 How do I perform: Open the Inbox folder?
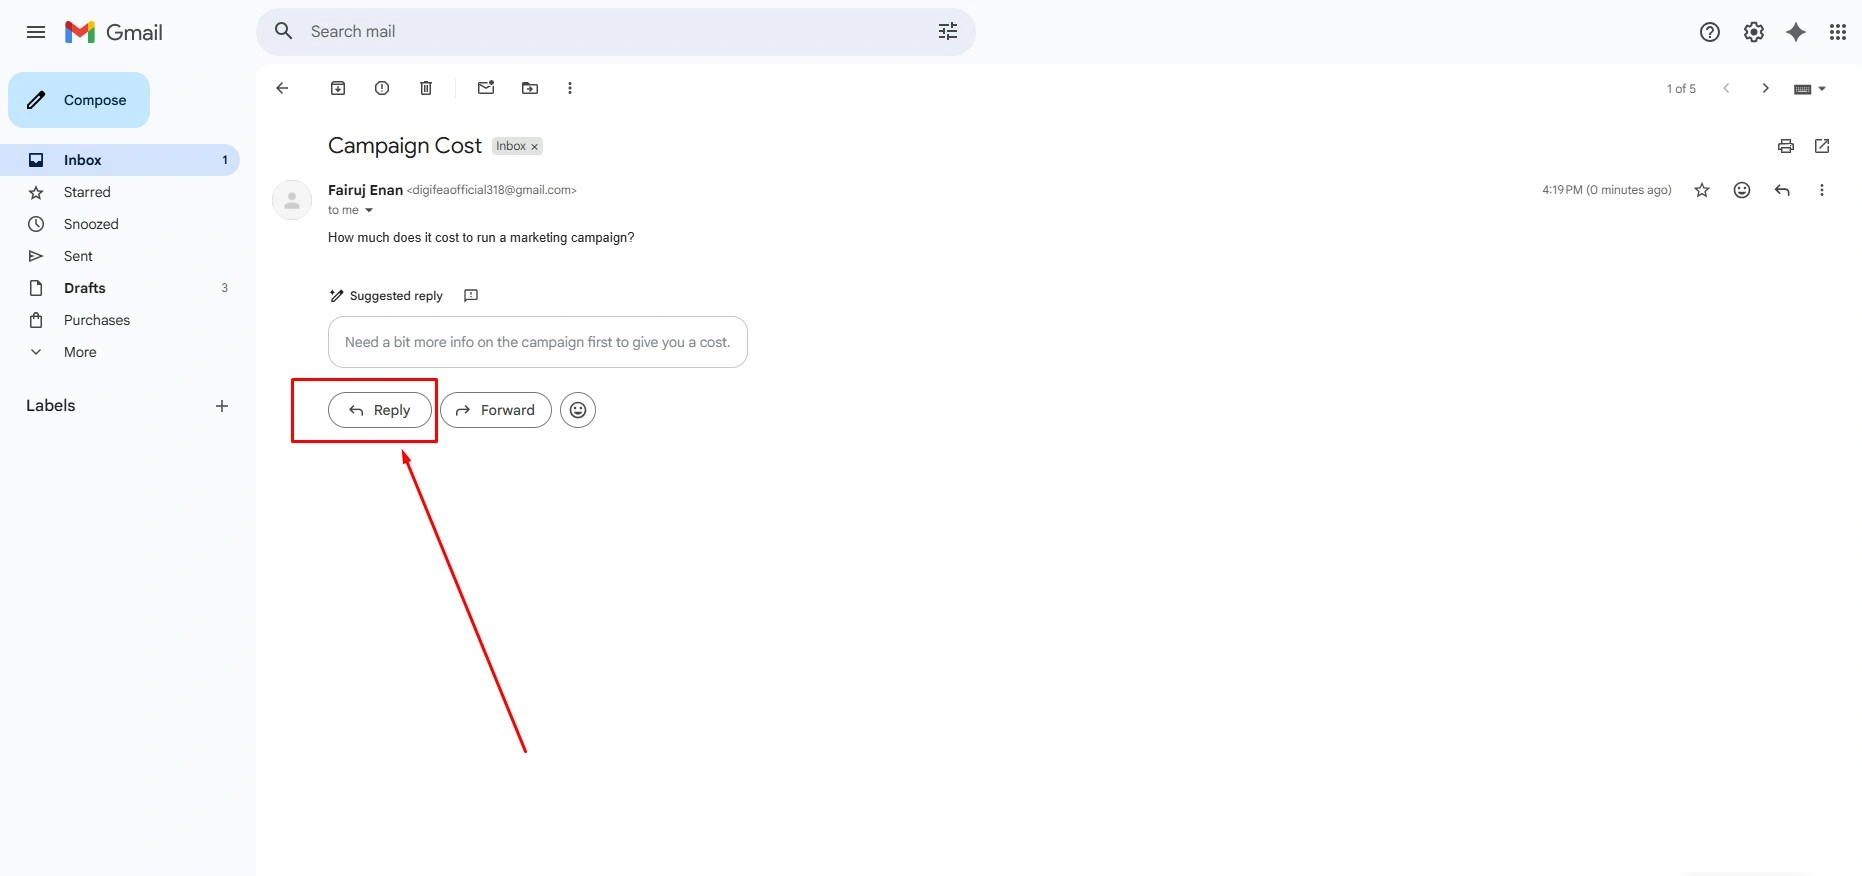[x=120, y=160]
